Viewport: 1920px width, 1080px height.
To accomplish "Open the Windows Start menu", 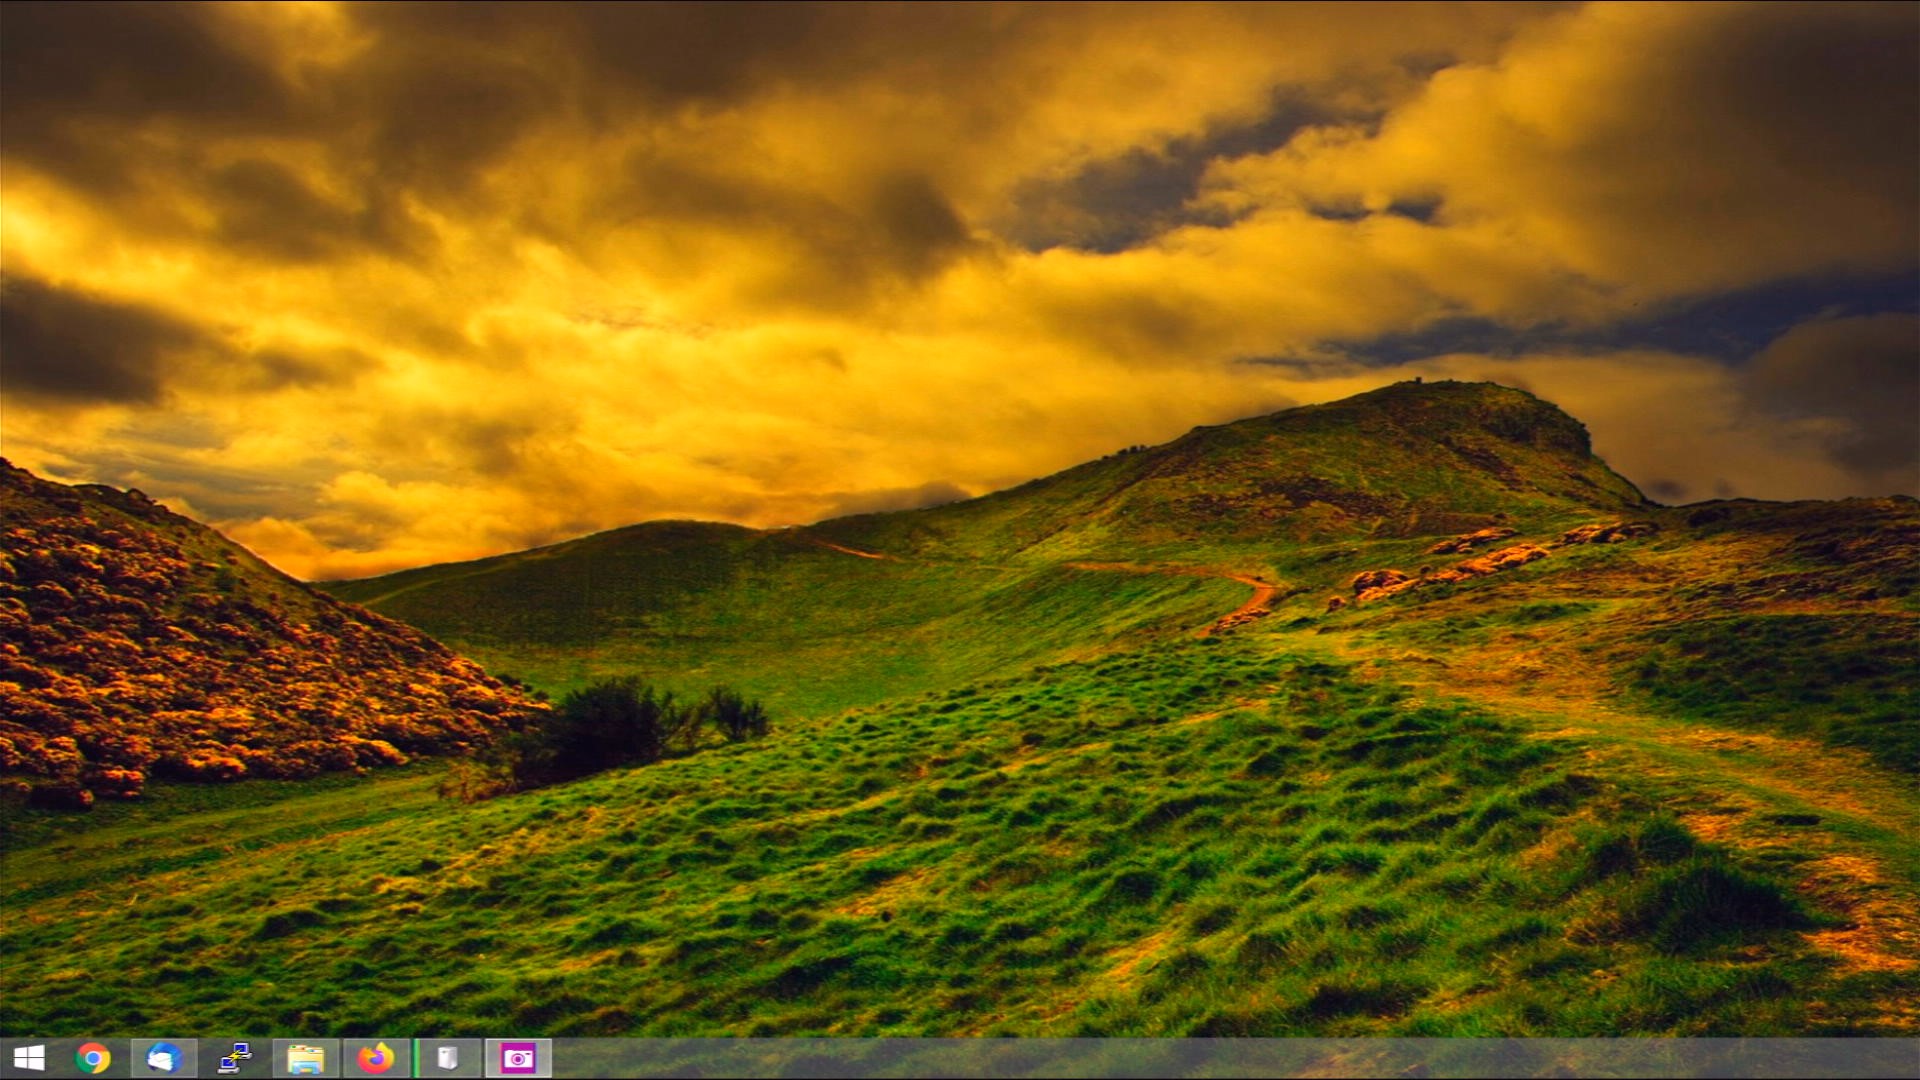I will pyautogui.click(x=28, y=1058).
